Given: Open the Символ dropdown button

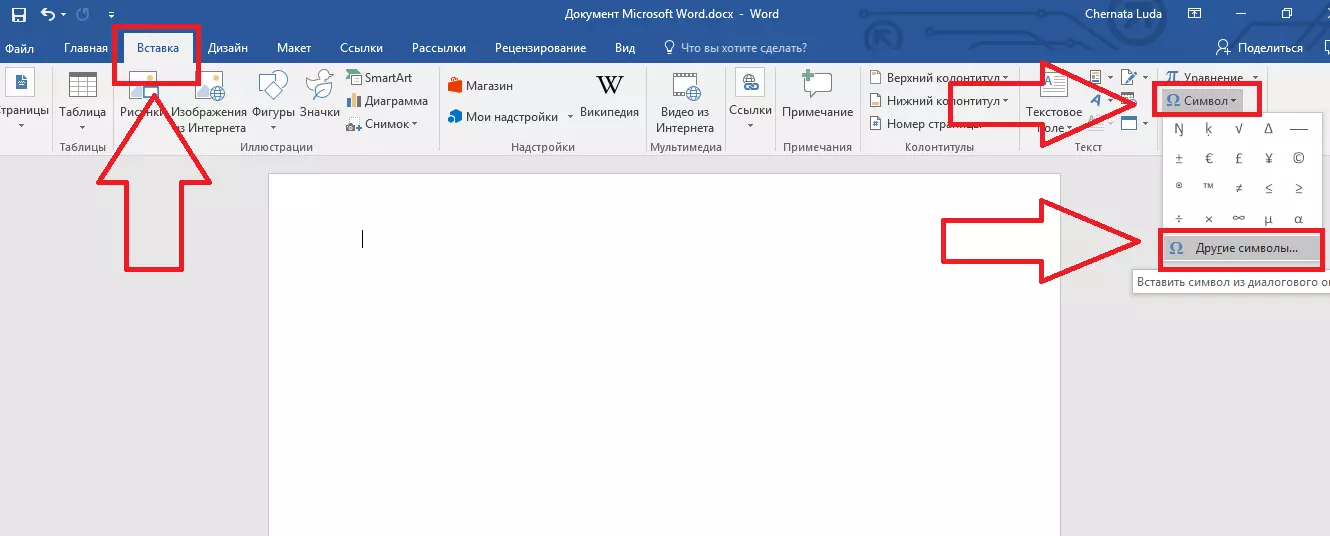Looking at the screenshot, I should pyautogui.click(x=1204, y=101).
